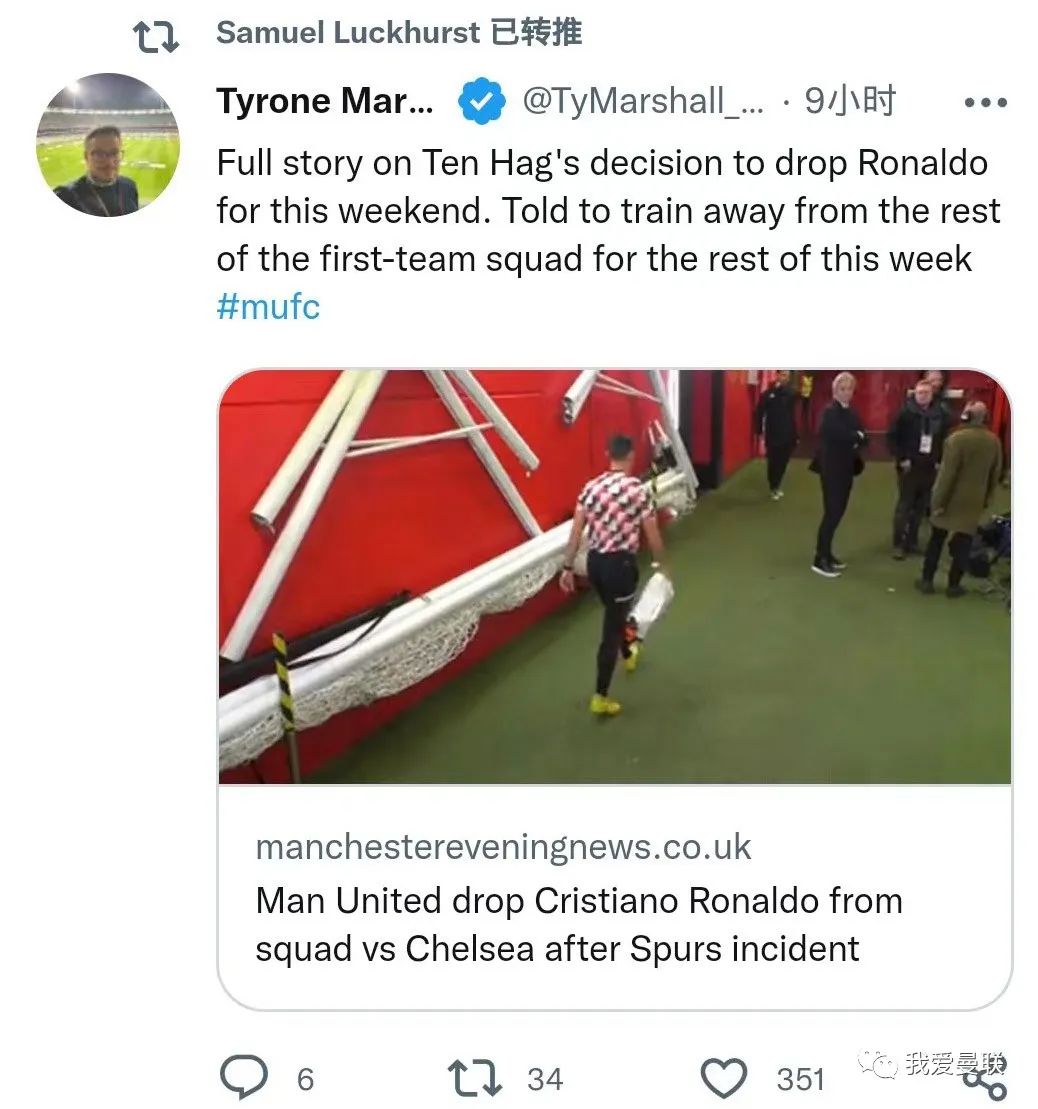The height and width of the screenshot is (1109, 1038).
Task: Click the retweet count 34
Action: (545, 1079)
